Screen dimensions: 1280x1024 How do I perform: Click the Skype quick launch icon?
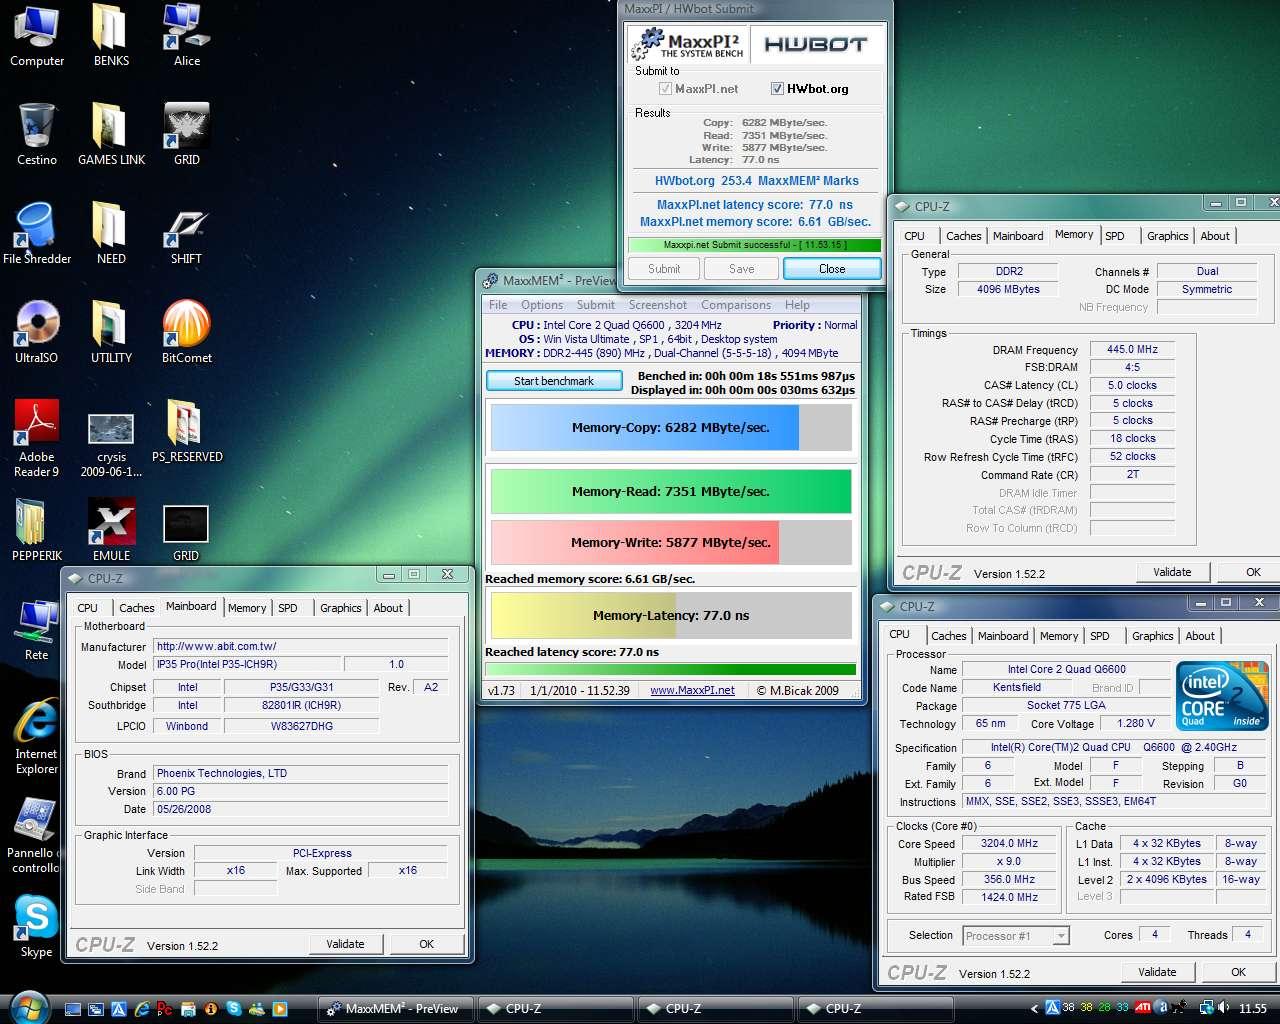tap(233, 1009)
